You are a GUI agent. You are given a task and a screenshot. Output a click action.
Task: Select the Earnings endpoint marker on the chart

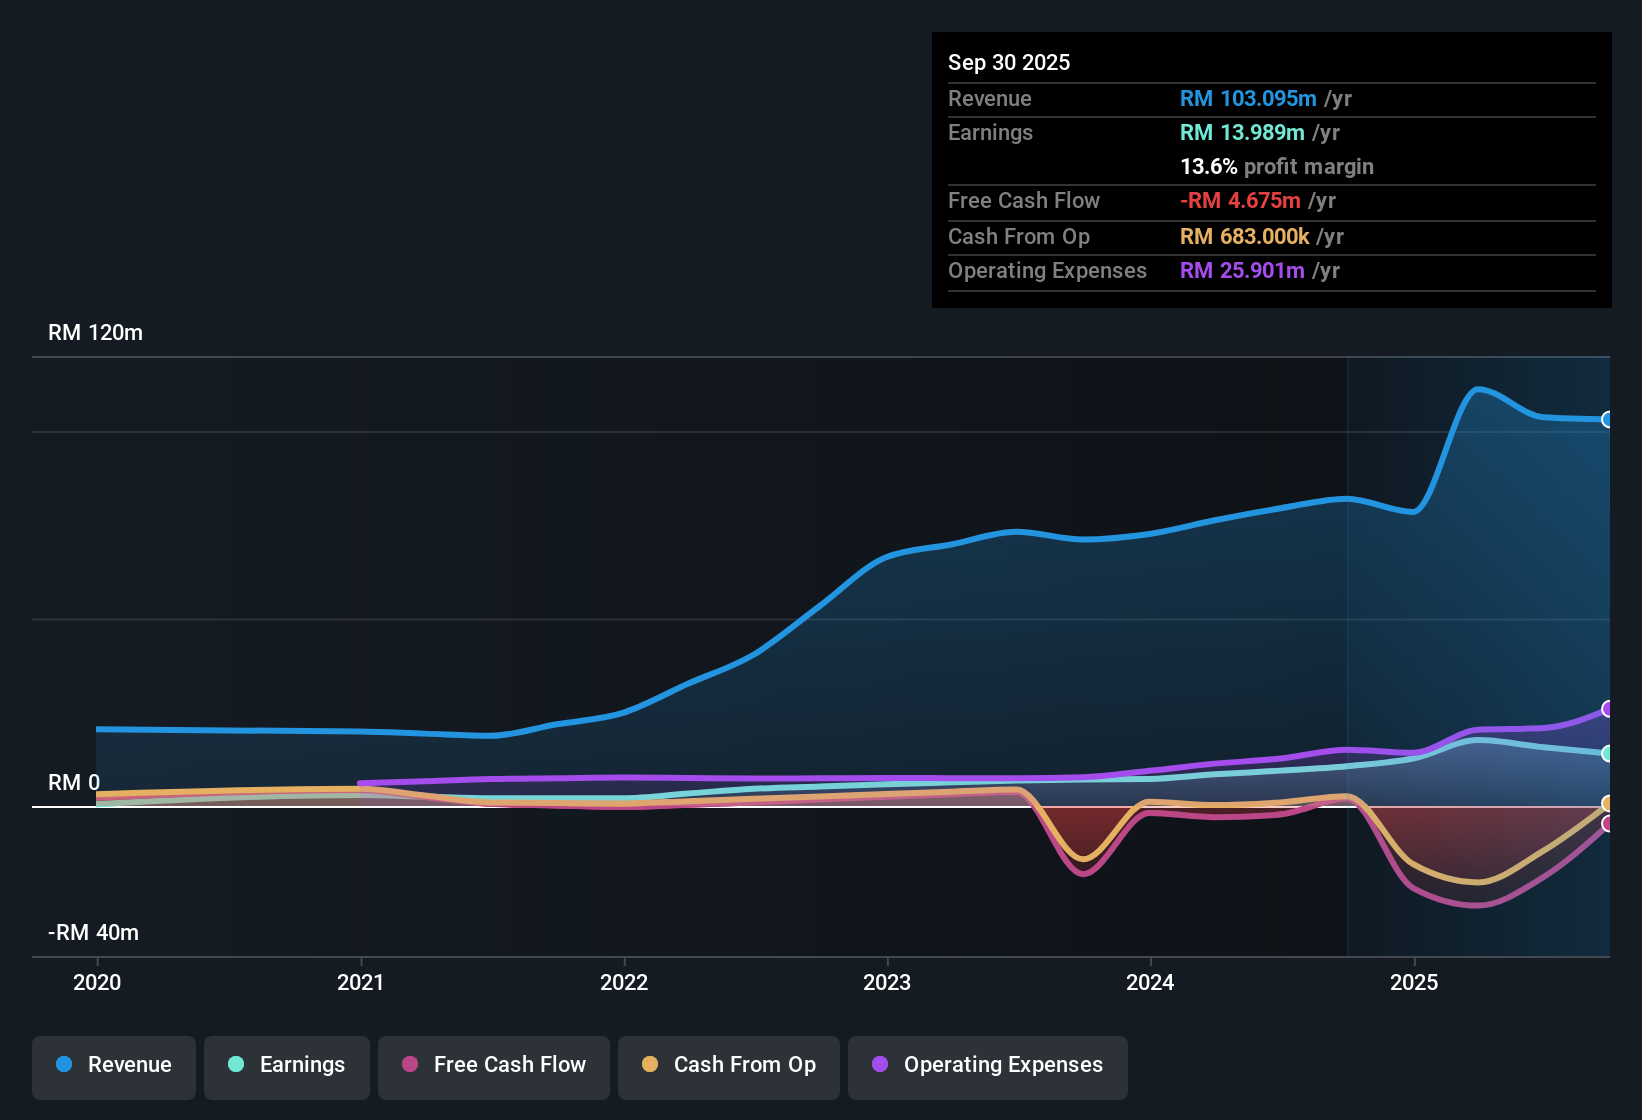pos(1608,753)
